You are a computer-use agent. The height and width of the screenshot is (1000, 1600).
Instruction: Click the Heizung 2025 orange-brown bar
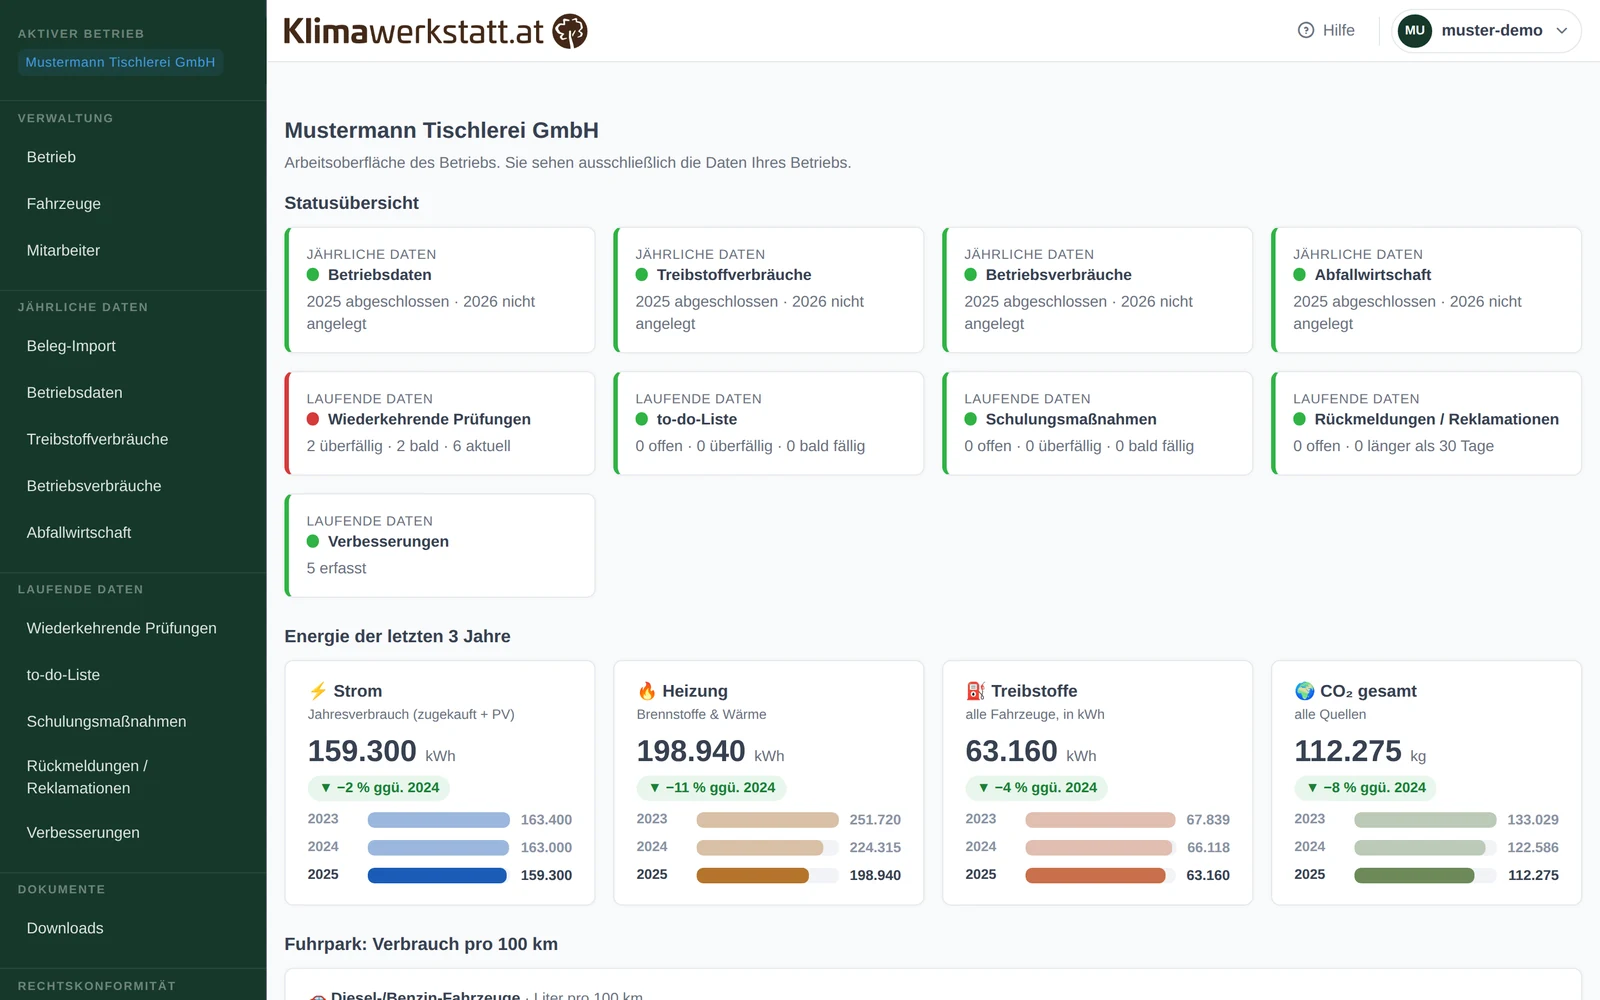click(752, 875)
